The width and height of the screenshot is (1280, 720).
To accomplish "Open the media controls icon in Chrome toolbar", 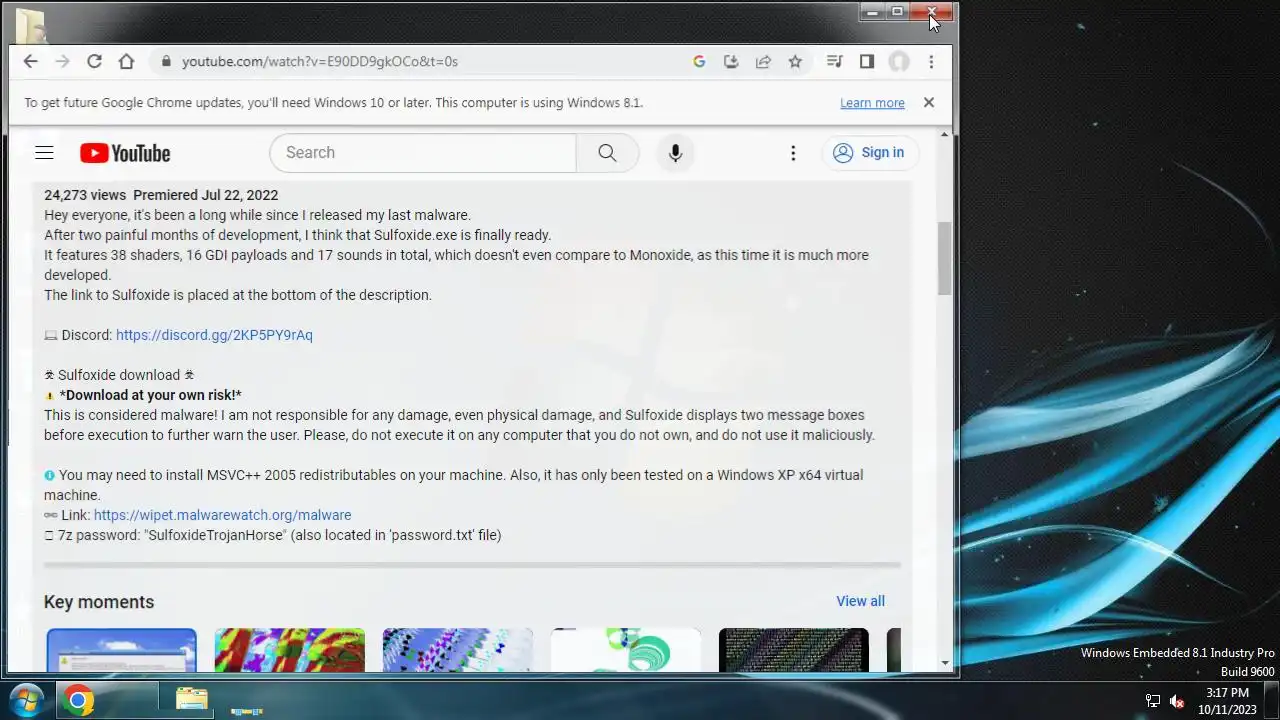I will pos(835,62).
